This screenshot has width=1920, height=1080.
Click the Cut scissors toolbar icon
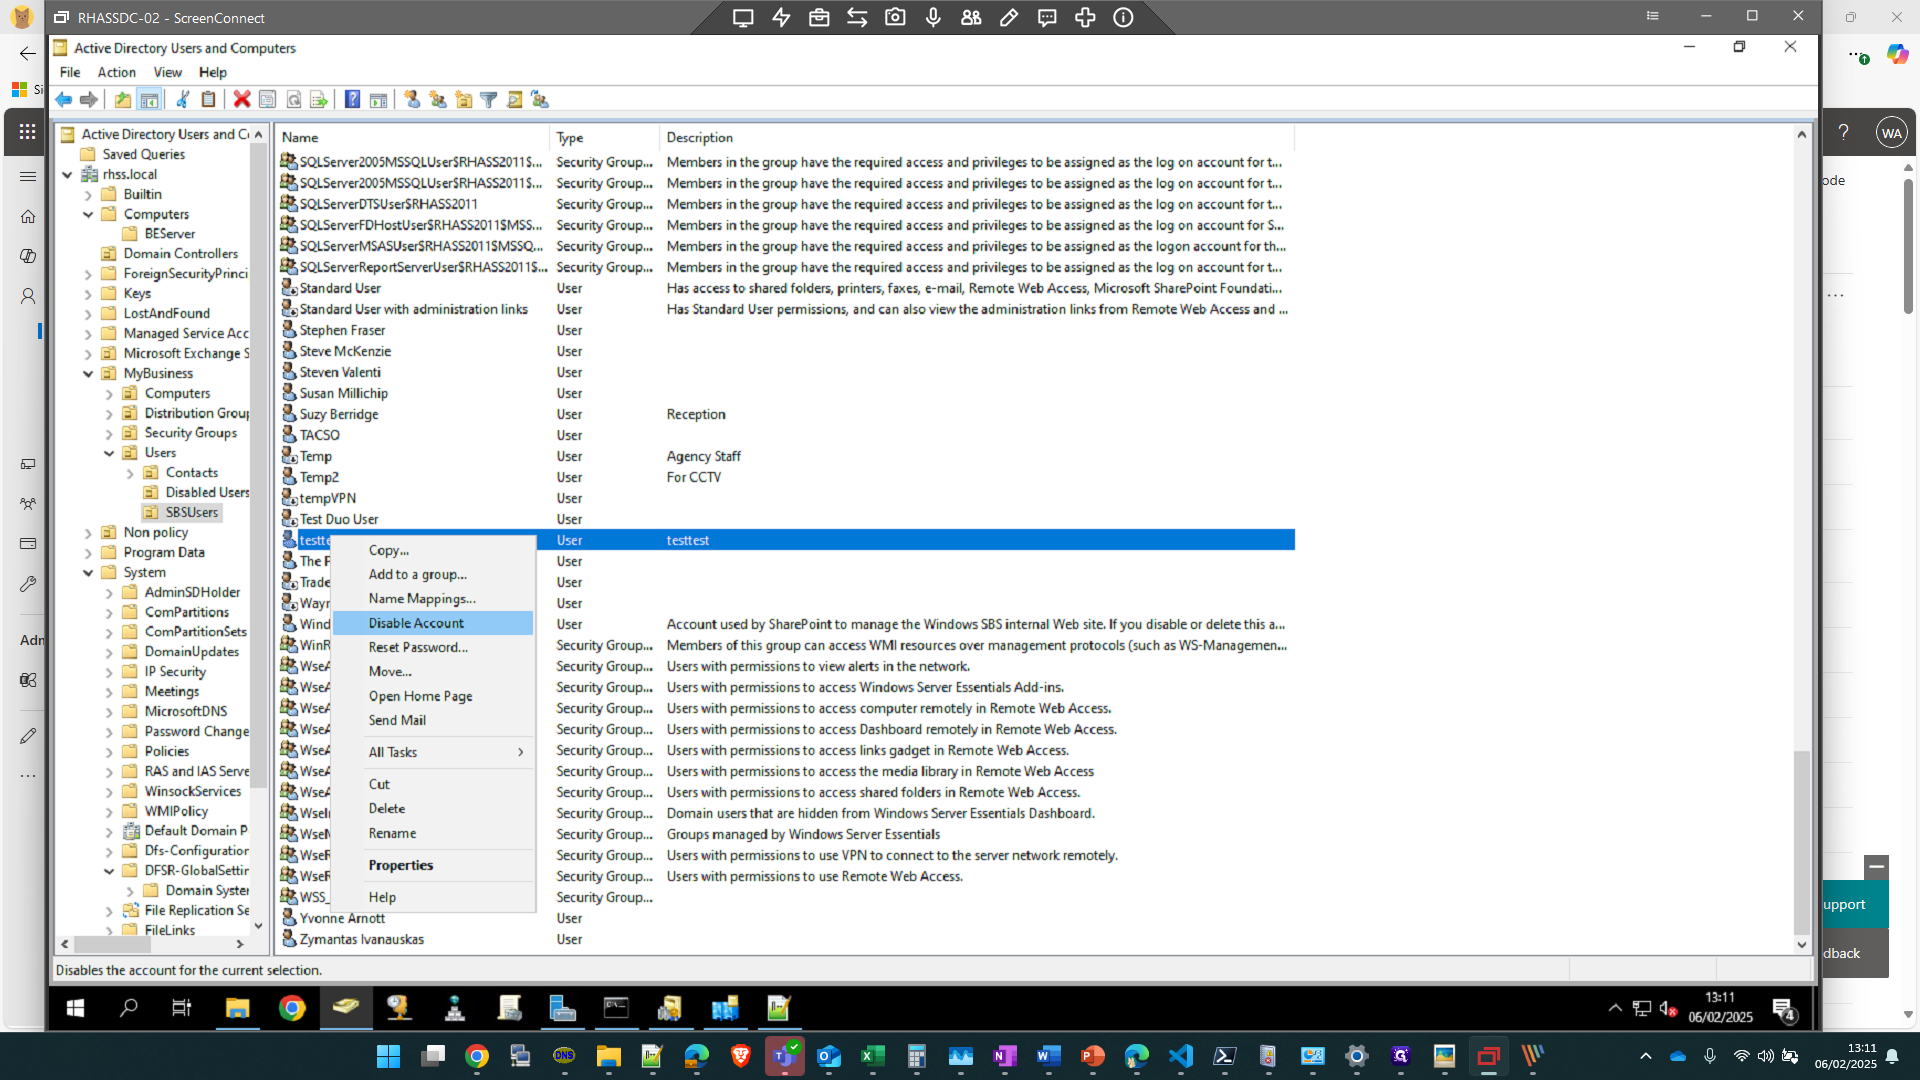(x=183, y=99)
